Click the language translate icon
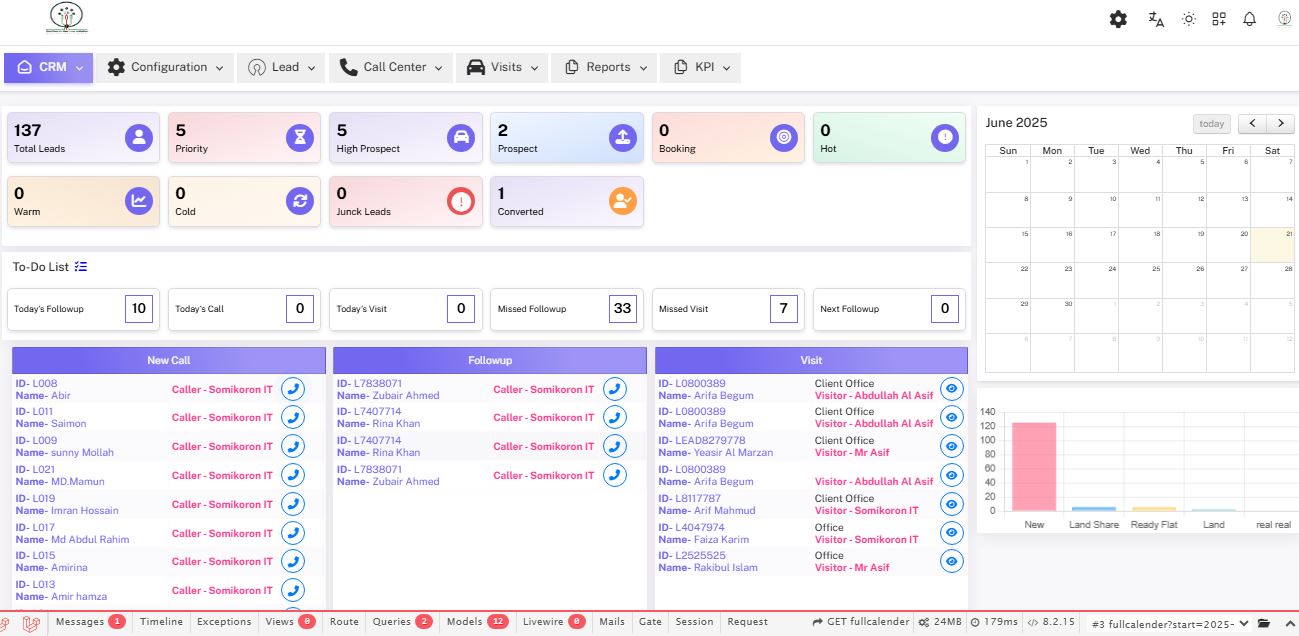 (x=1156, y=19)
